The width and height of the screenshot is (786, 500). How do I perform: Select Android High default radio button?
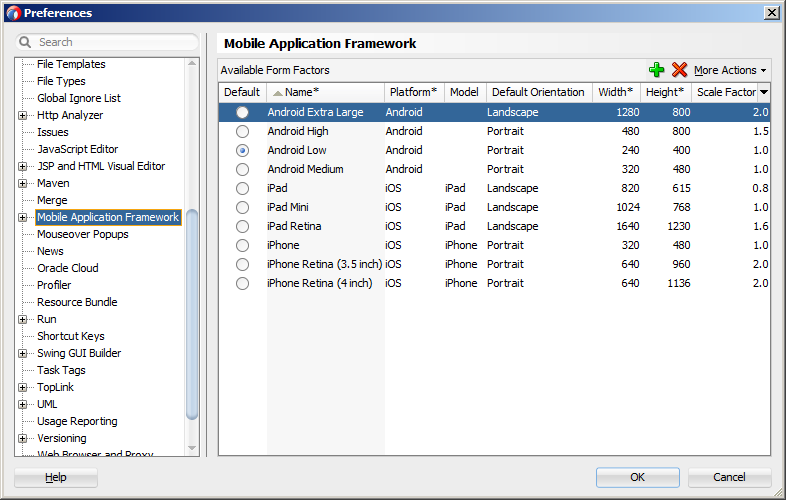243,131
